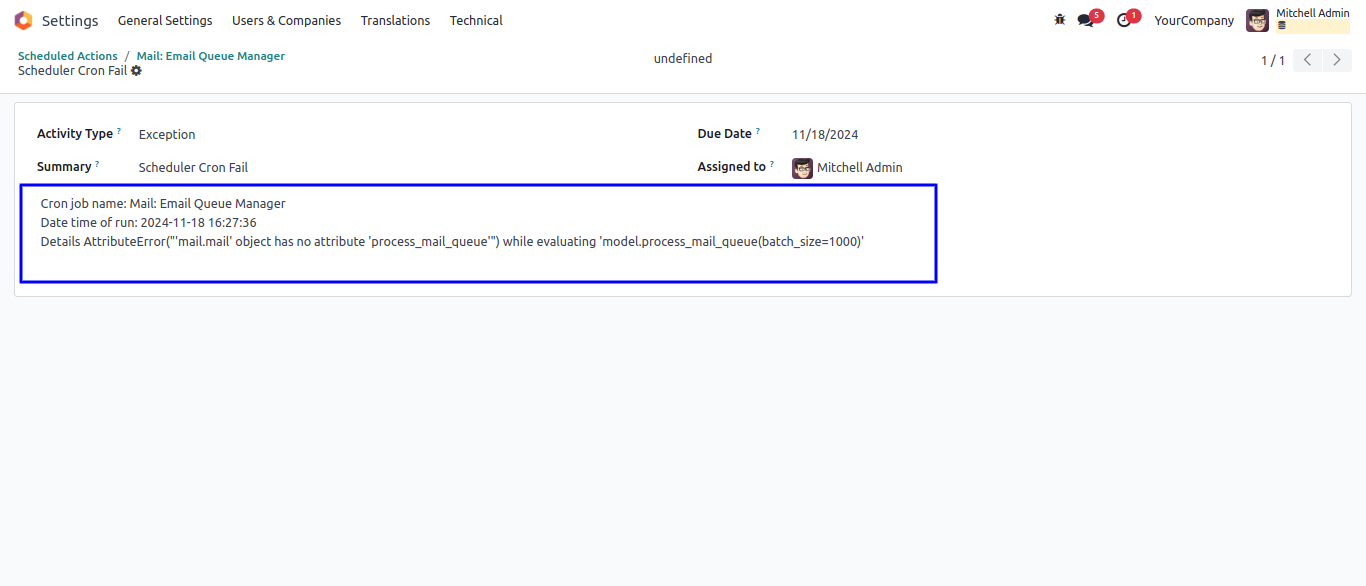Click the undefined status text
The image size is (1366, 586).
pyautogui.click(x=683, y=59)
